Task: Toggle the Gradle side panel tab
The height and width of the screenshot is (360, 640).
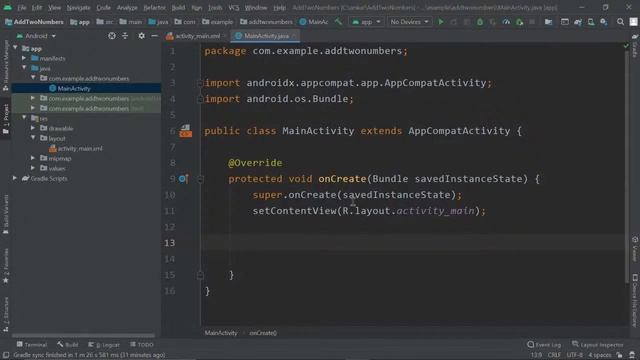Action: (x=635, y=46)
